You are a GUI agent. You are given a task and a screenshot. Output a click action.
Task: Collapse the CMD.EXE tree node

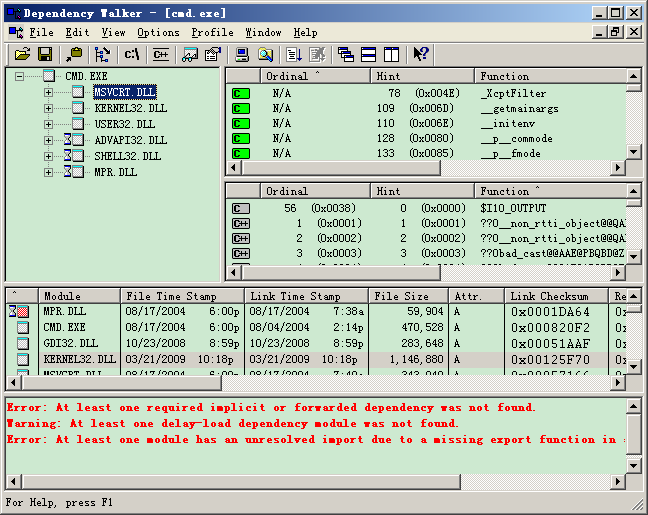pos(19,76)
